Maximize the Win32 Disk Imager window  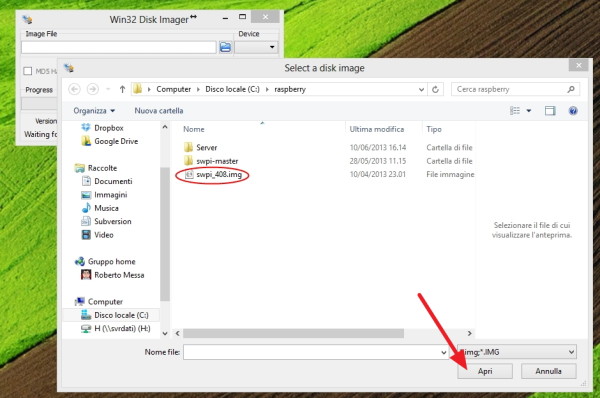click(x=242, y=17)
